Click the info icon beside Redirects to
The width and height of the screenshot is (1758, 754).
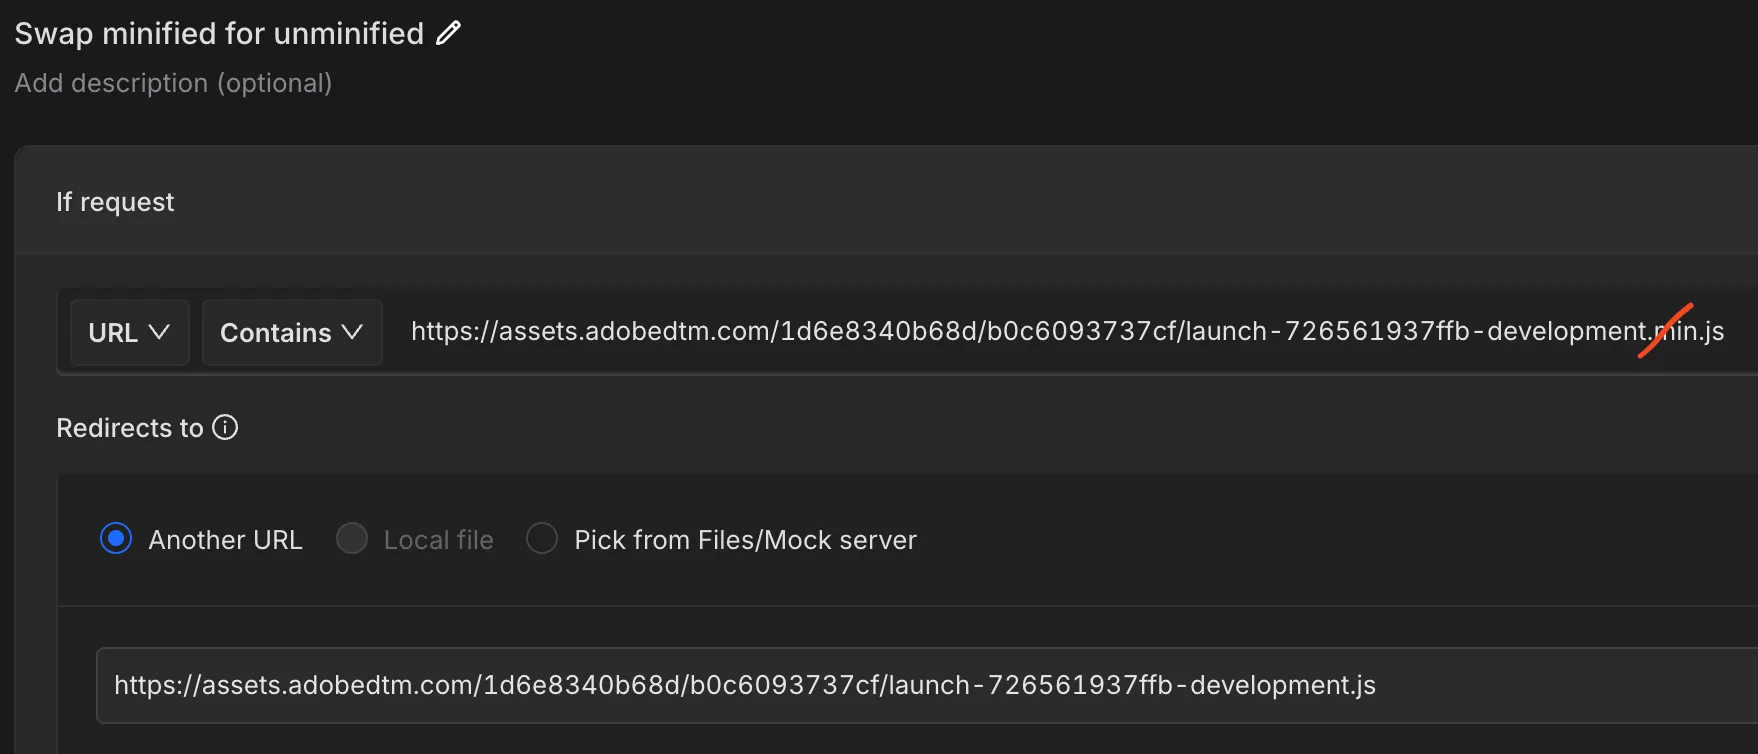click(226, 428)
